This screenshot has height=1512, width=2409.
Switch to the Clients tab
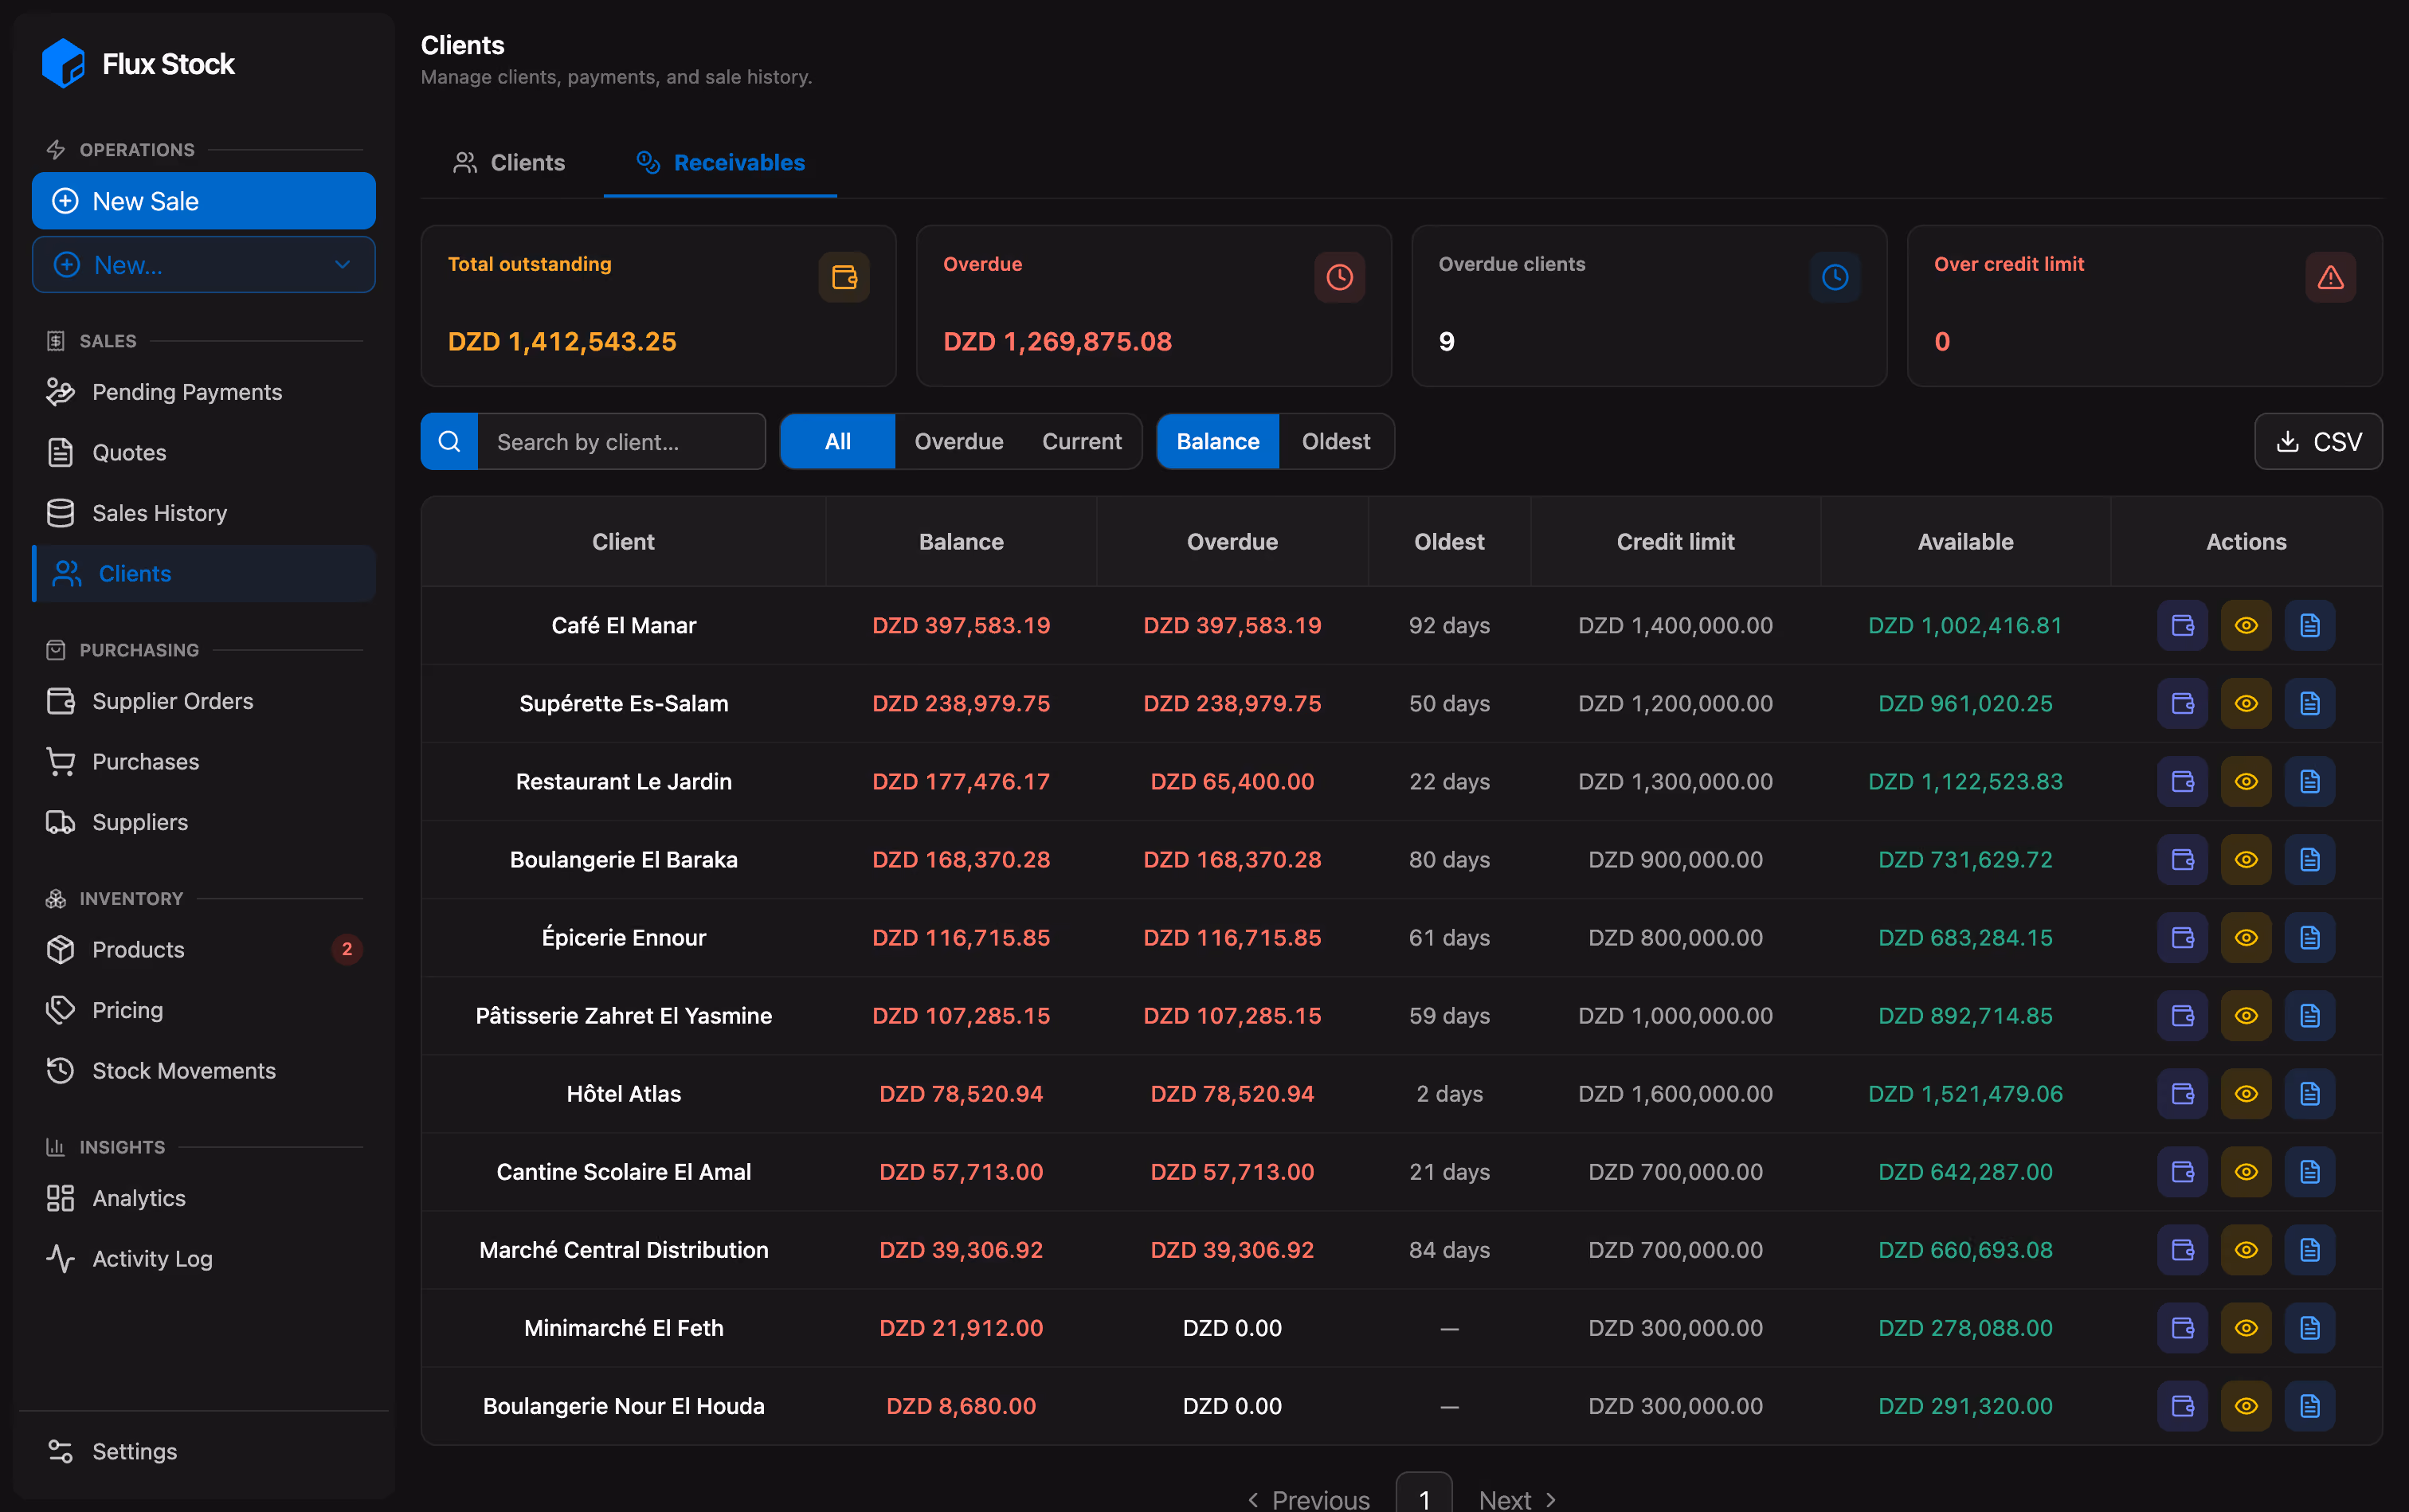(509, 162)
